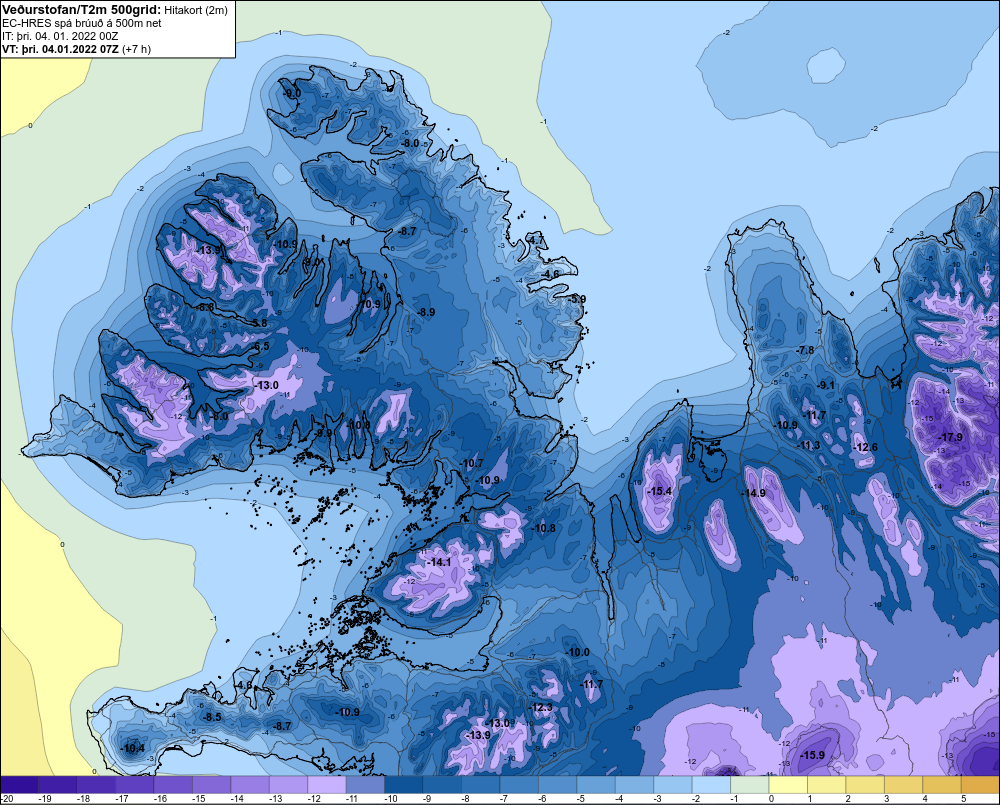Click the -12.3 temperature label
Image resolution: width=1000 pixels, height=805 pixels.
click(x=540, y=707)
